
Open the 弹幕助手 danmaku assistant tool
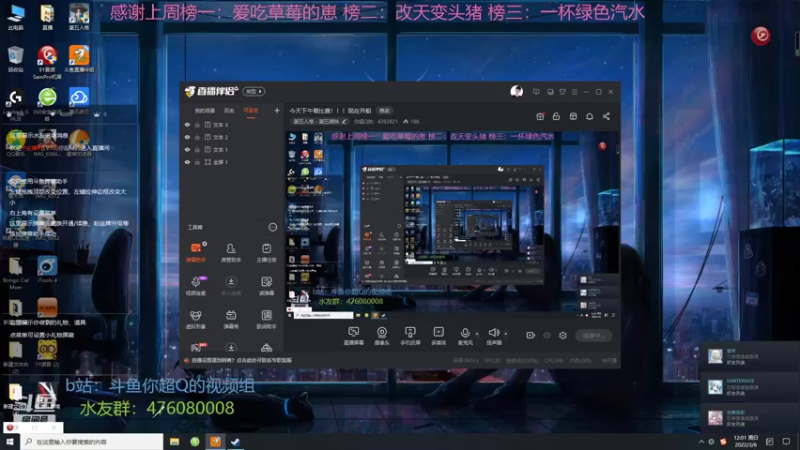click(x=196, y=252)
